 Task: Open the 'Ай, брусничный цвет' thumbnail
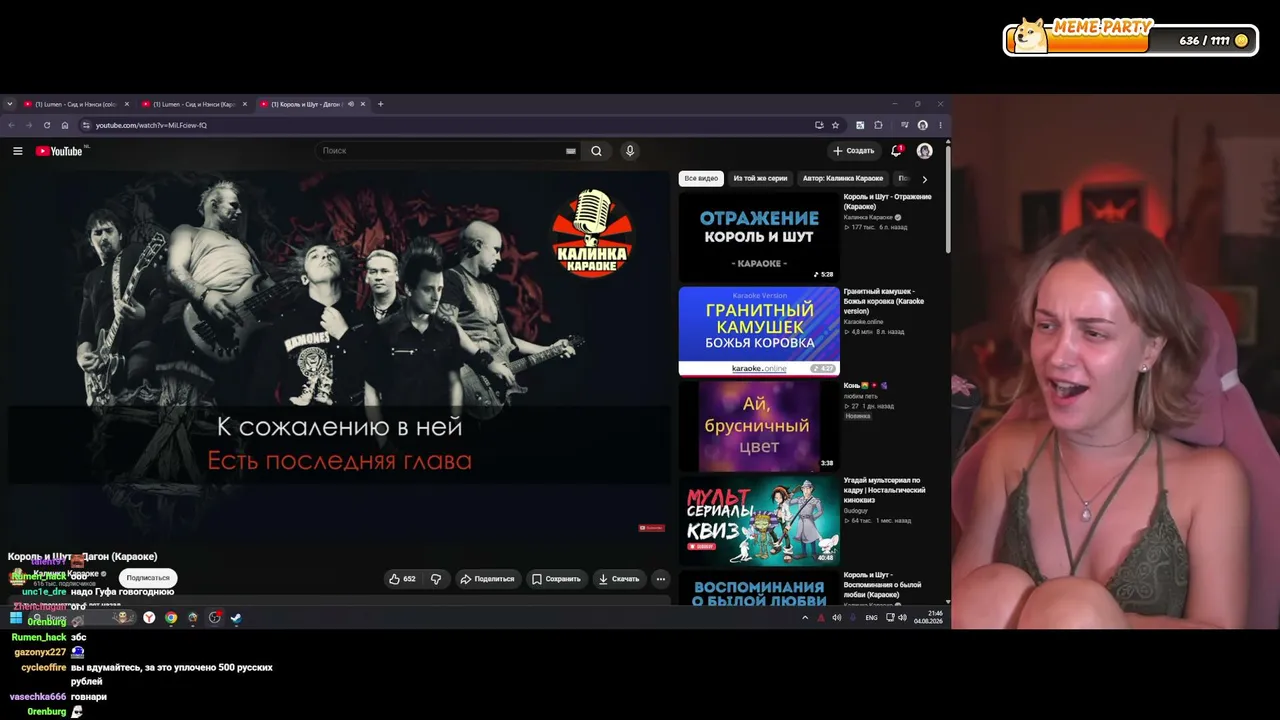(x=759, y=426)
